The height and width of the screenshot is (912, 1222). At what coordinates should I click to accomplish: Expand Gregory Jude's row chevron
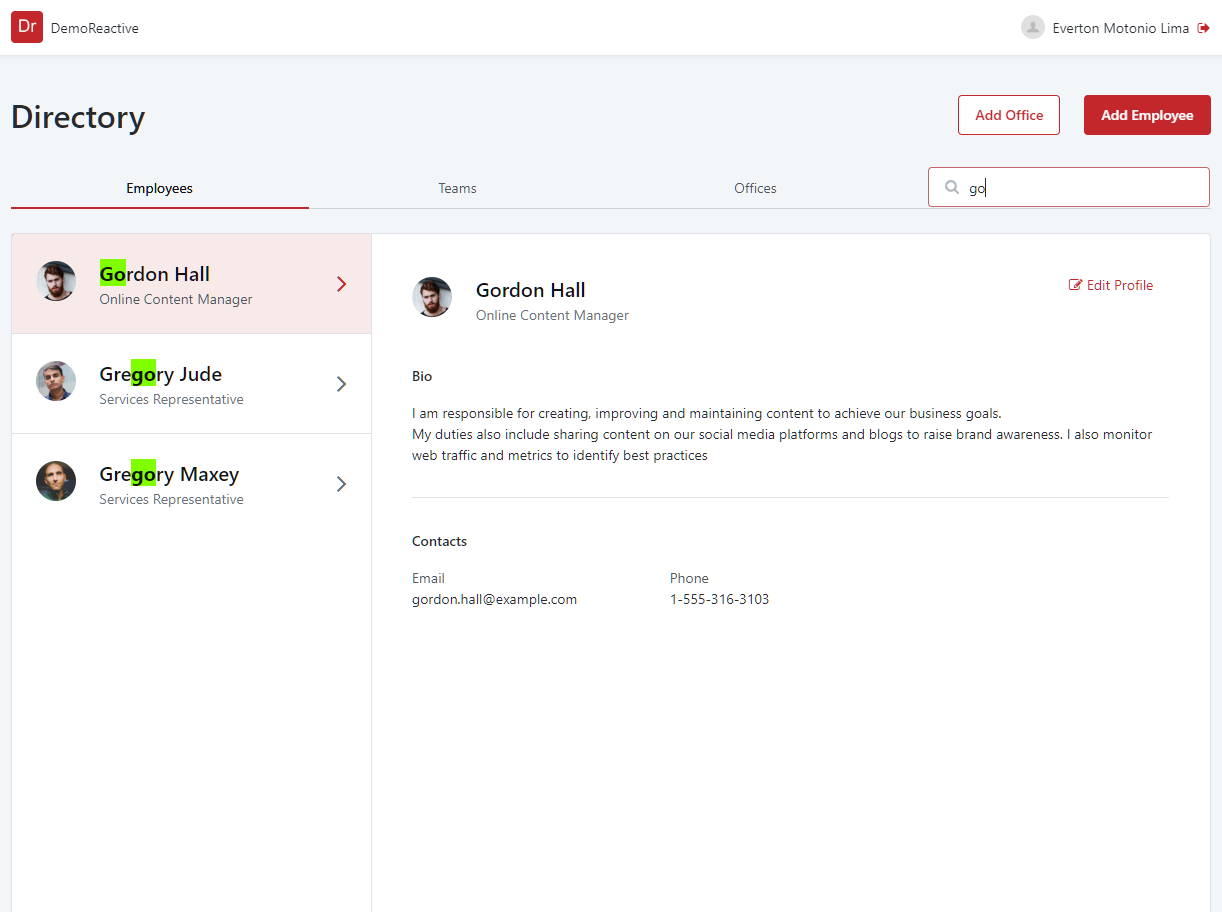pyautogui.click(x=341, y=383)
